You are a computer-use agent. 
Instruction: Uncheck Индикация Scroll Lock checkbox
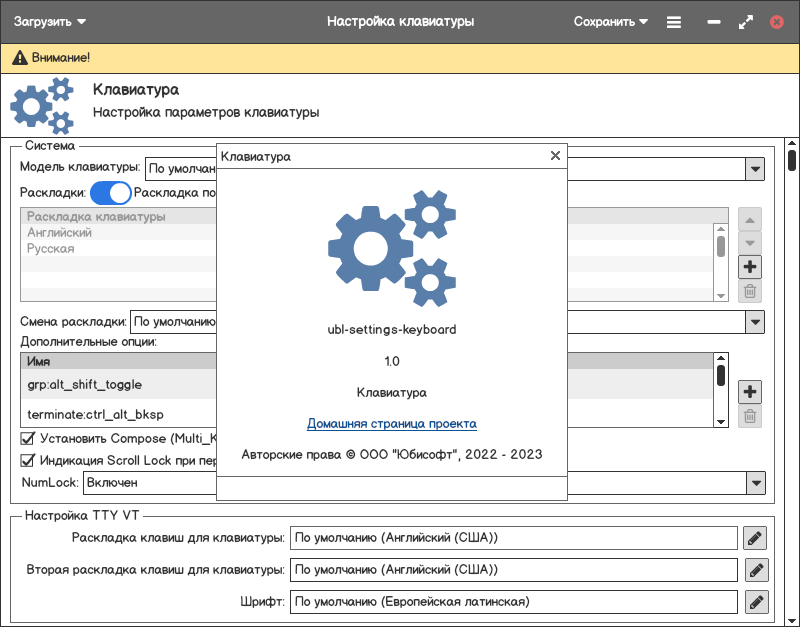[x=28, y=461]
